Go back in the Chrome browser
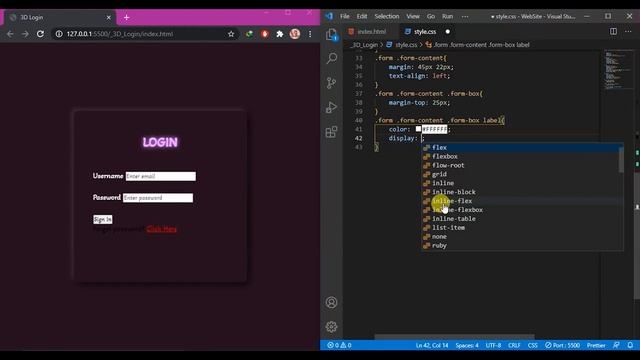Viewport: 640px width, 360px height. coord(10,34)
